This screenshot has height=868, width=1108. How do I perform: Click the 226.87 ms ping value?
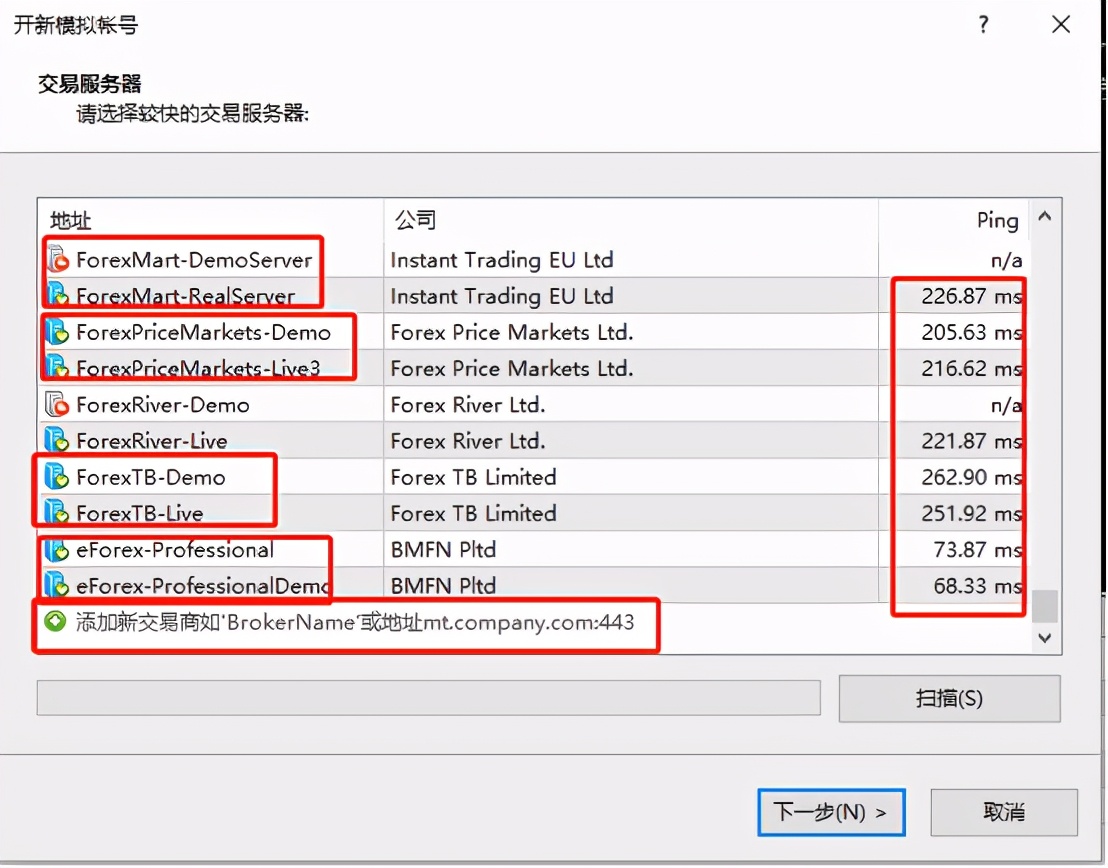point(972,296)
